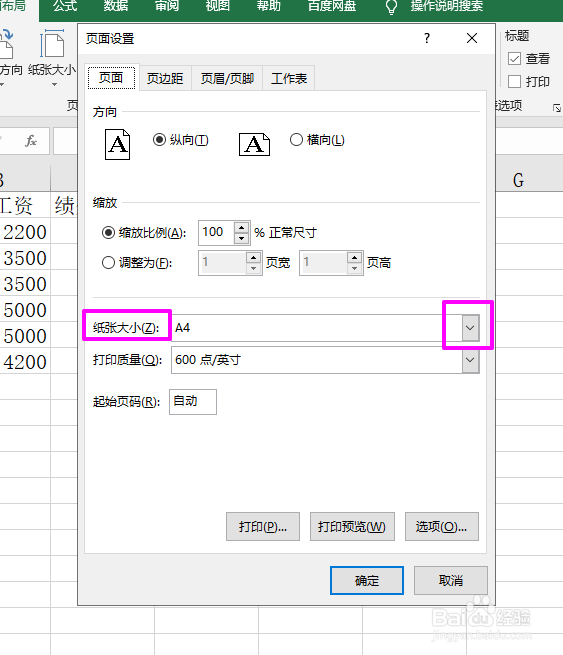
Task: Open the 百度网盘 ribbon tab
Action: point(332,6)
